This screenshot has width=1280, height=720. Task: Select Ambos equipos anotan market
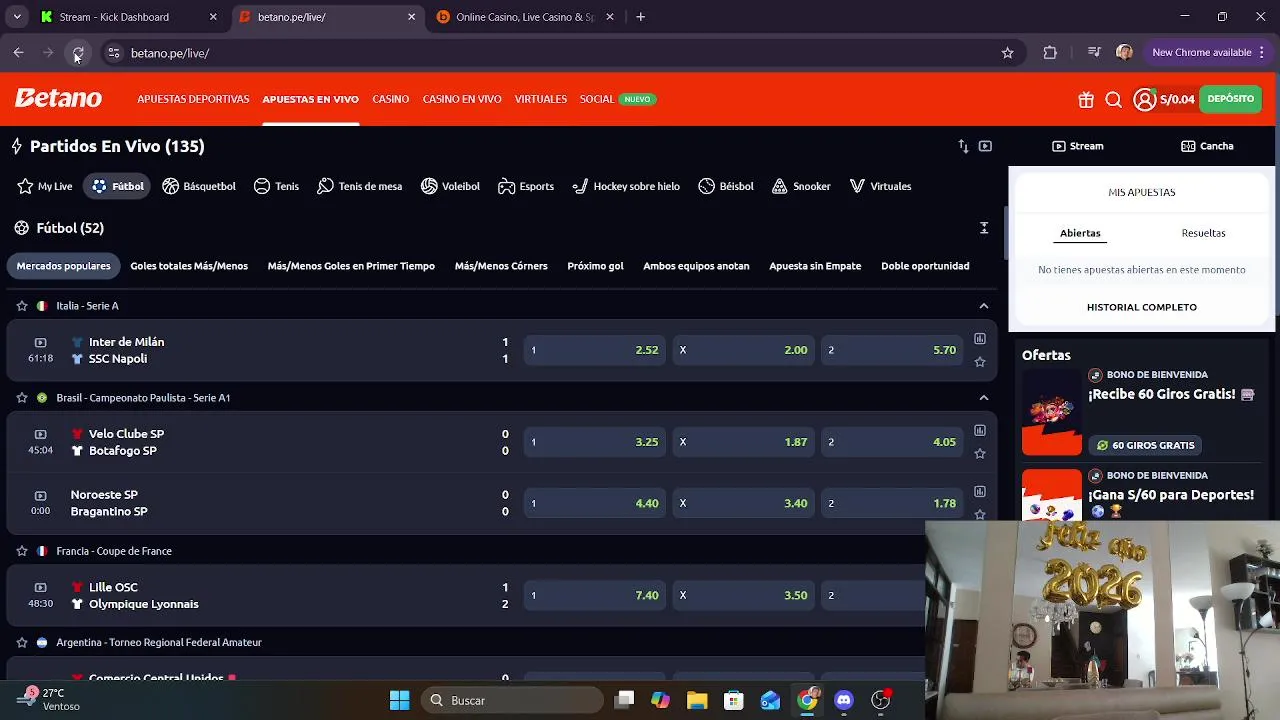click(x=696, y=266)
